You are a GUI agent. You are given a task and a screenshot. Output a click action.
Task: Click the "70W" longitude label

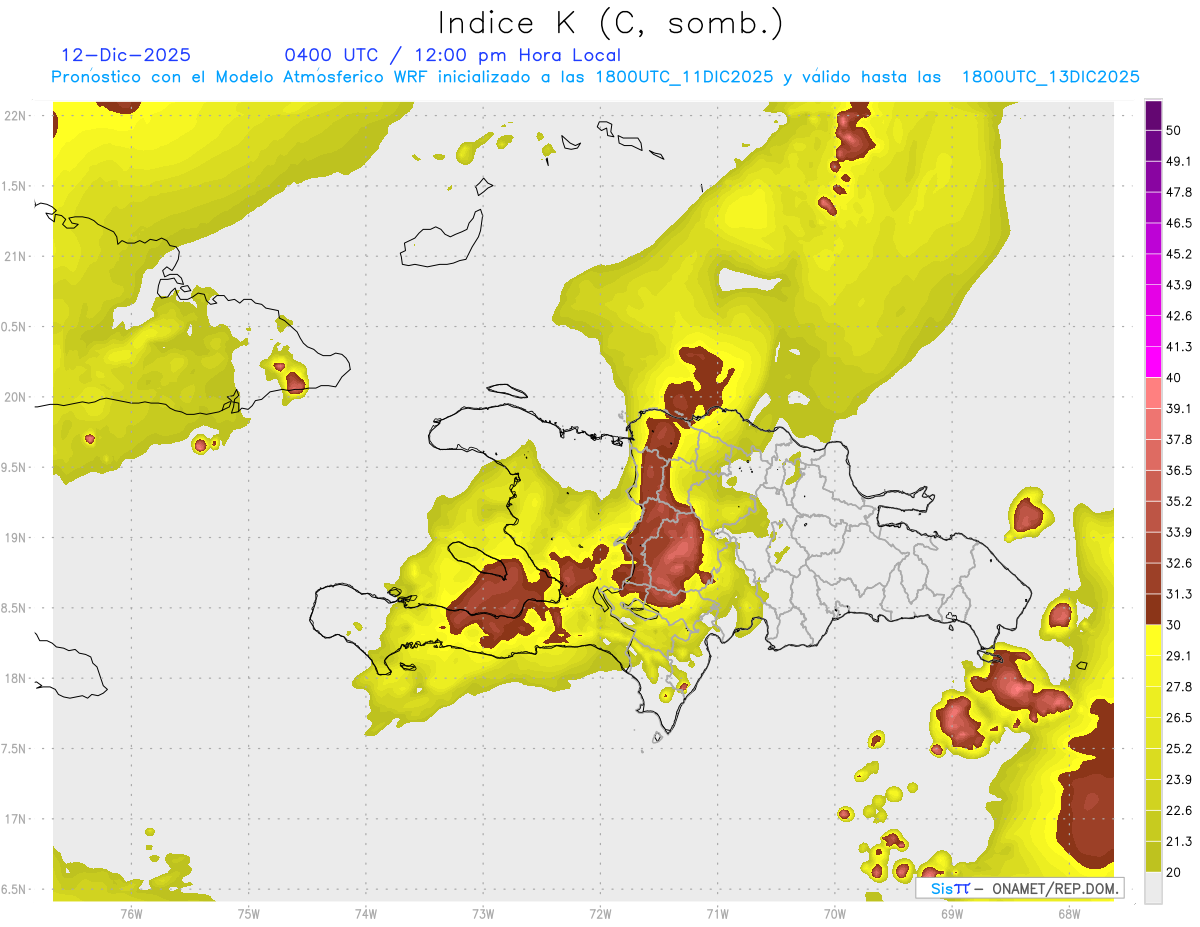[x=835, y=913]
